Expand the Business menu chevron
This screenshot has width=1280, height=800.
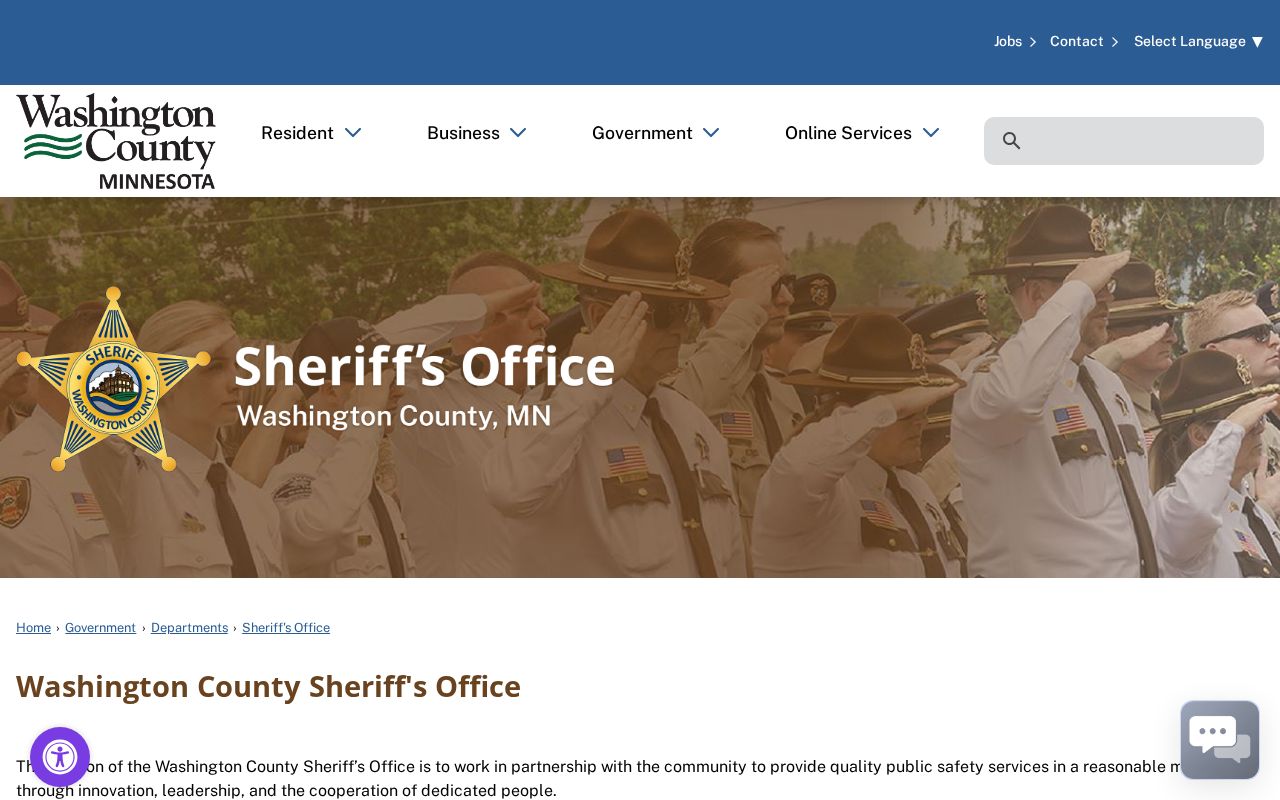pos(518,133)
